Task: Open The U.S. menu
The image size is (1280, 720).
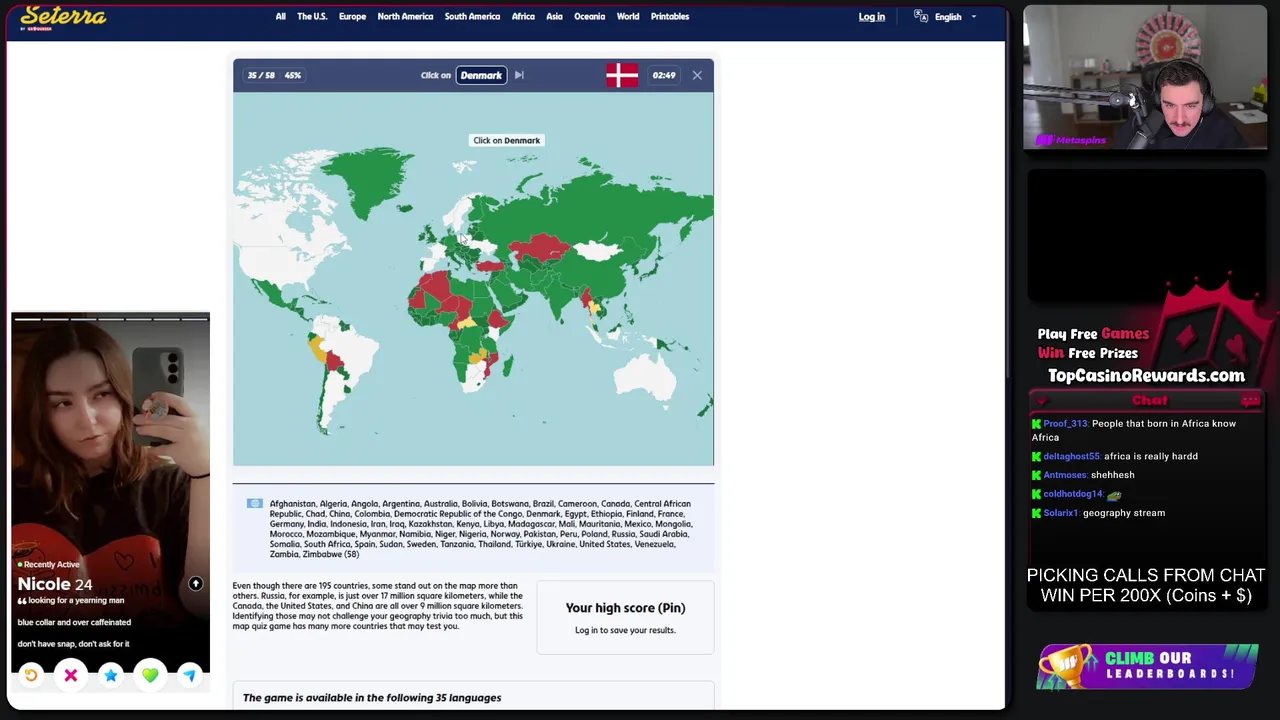Action: (312, 17)
